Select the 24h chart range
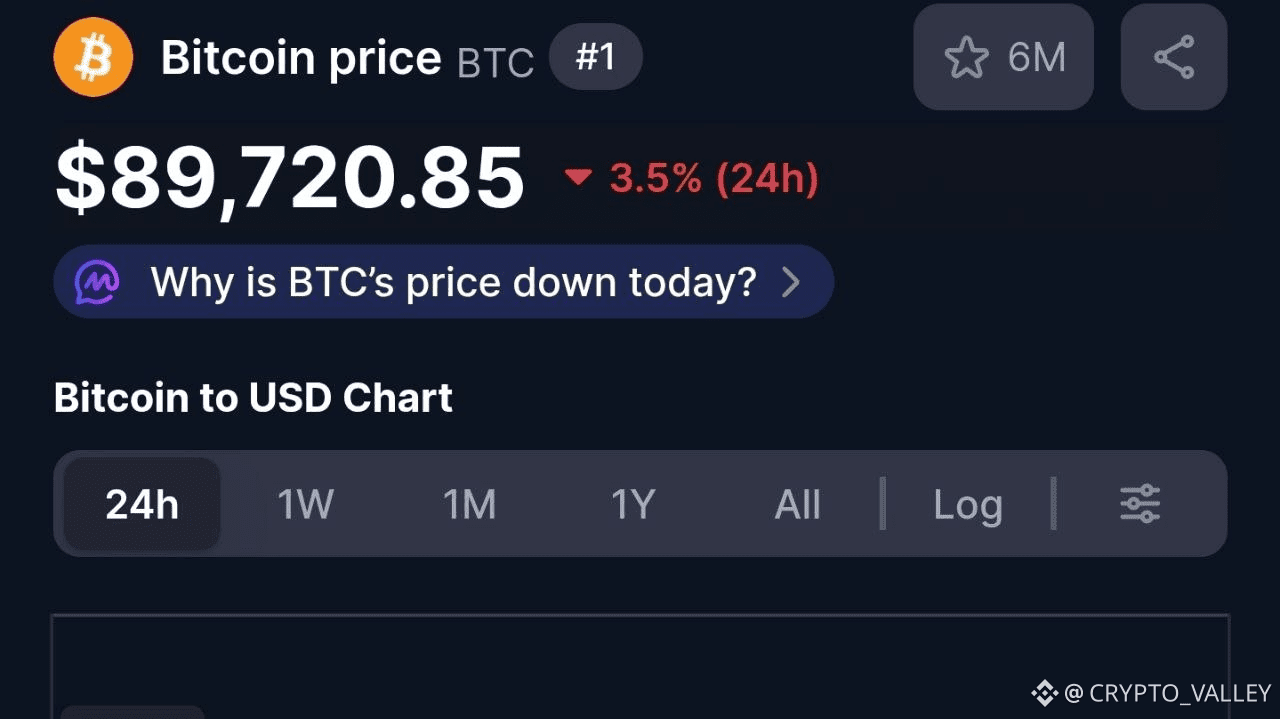Image resolution: width=1280 pixels, height=719 pixels. pos(142,505)
